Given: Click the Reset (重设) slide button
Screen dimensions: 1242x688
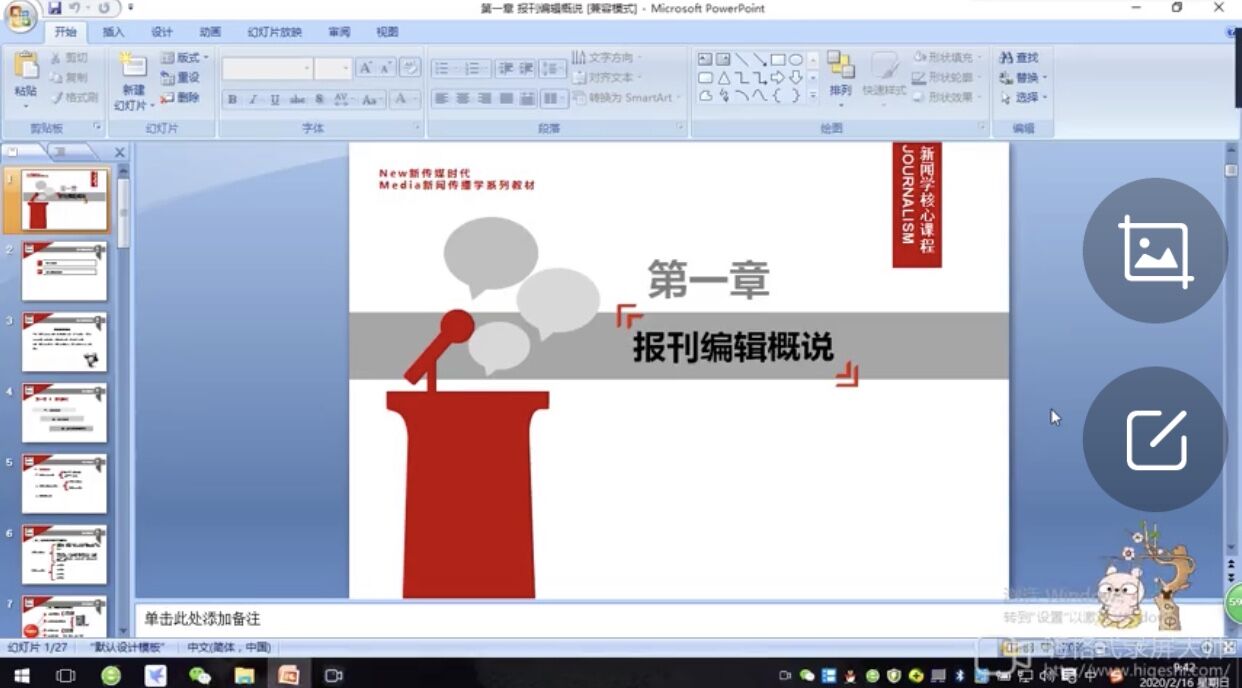Looking at the screenshot, I should [181, 78].
